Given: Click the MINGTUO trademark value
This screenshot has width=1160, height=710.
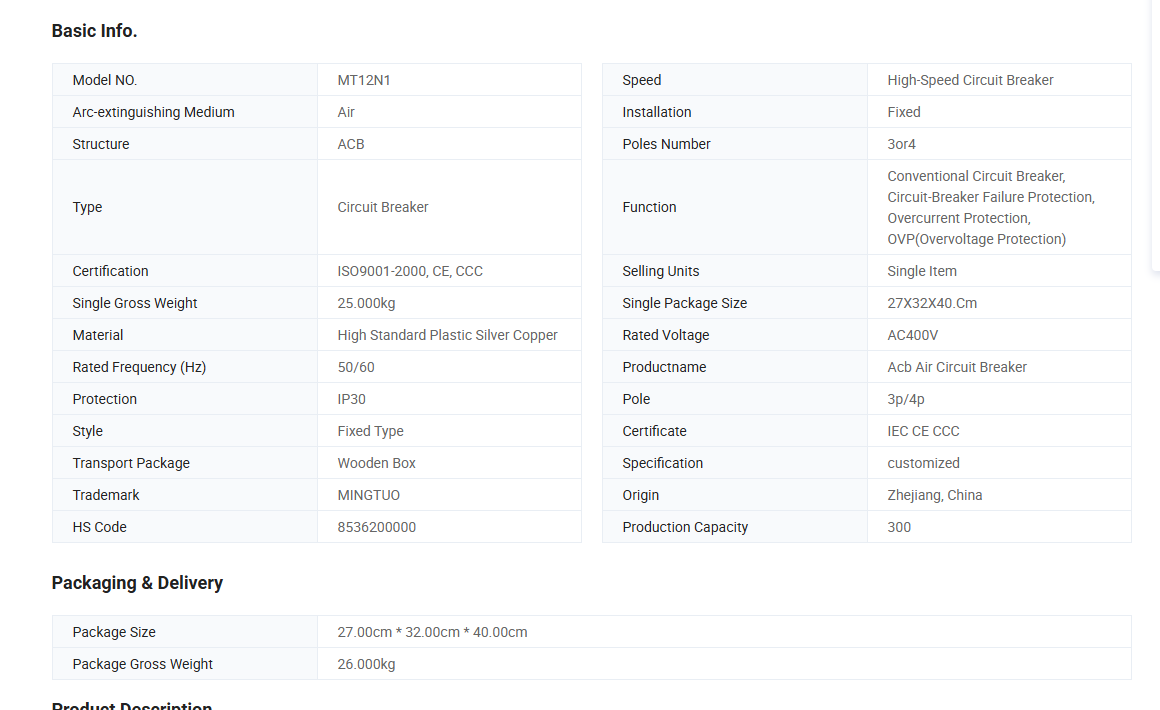Looking at the screenshot, I should pyautogui.click(x=370, y=495).
